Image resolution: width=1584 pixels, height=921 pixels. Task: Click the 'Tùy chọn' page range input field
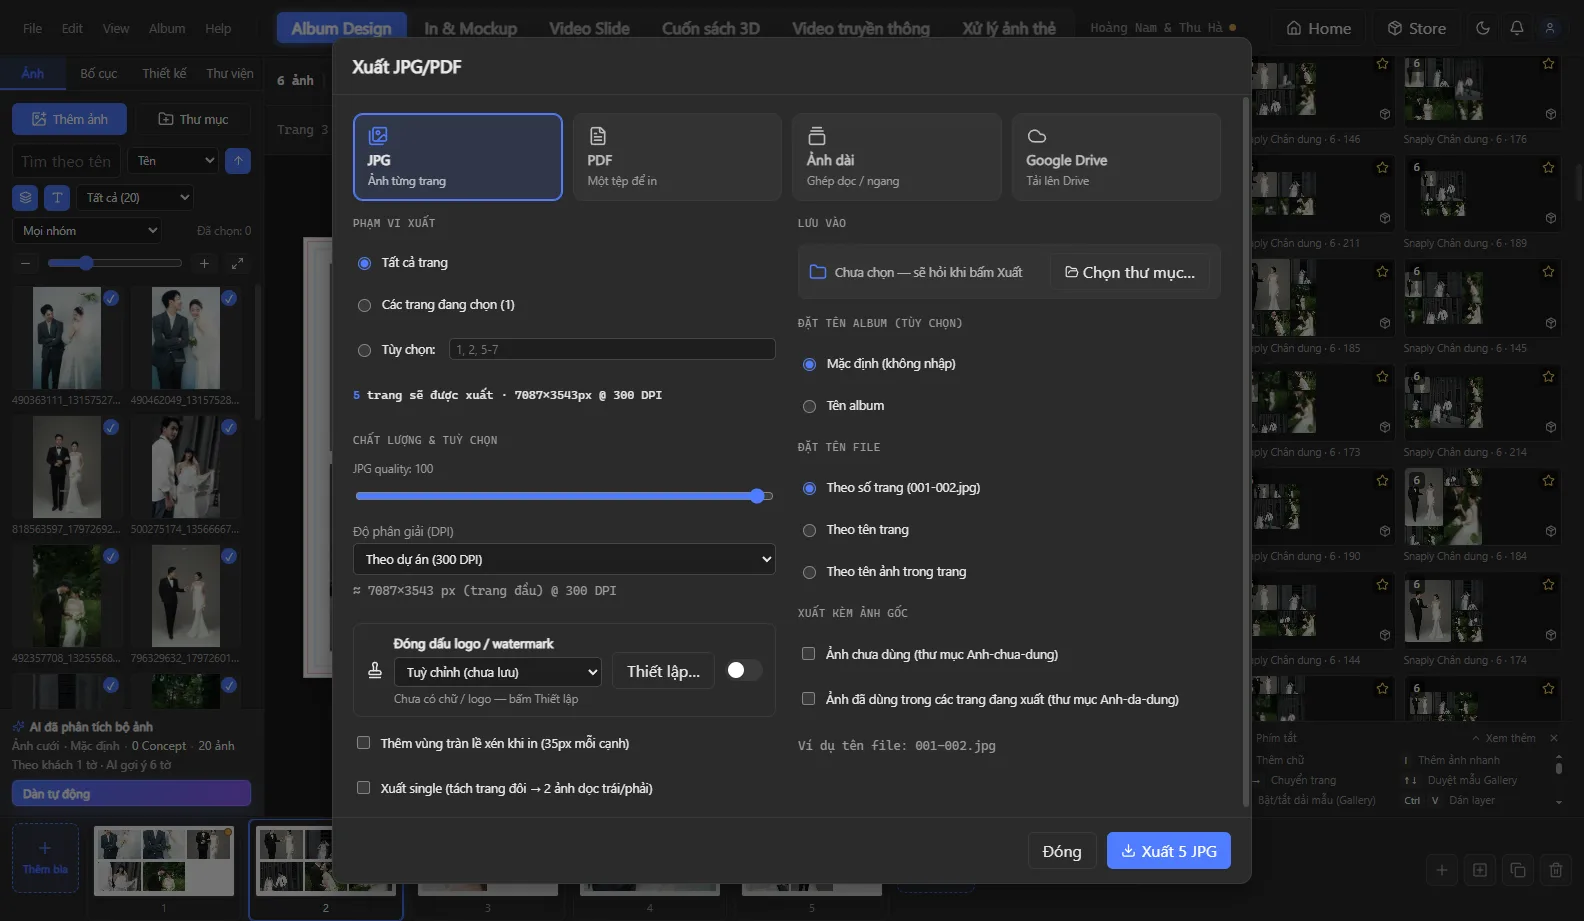tap(612, 349)
